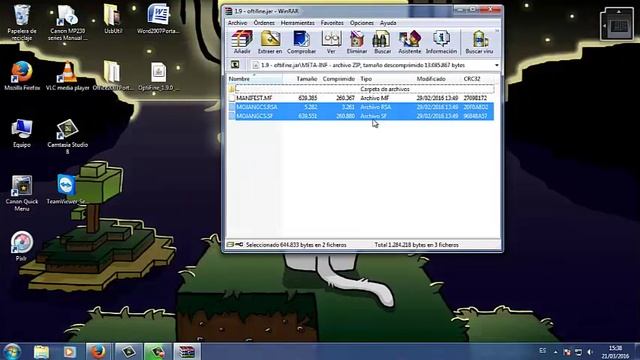
Task: Select the MANIFEST.MF file row
Action: 361,98
